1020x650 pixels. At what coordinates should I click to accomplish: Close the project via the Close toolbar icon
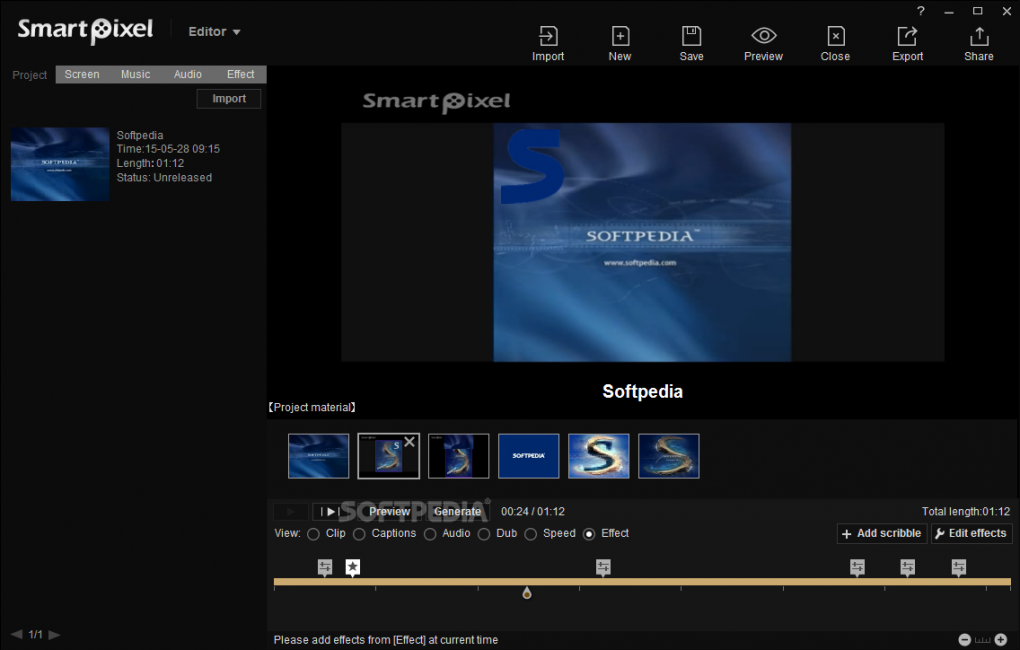835,44
